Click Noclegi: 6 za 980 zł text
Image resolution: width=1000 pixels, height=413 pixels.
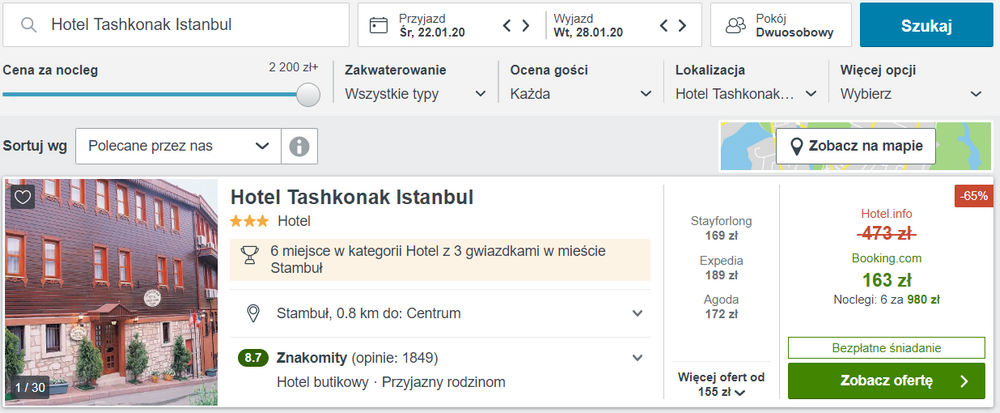tap(886, 299)
